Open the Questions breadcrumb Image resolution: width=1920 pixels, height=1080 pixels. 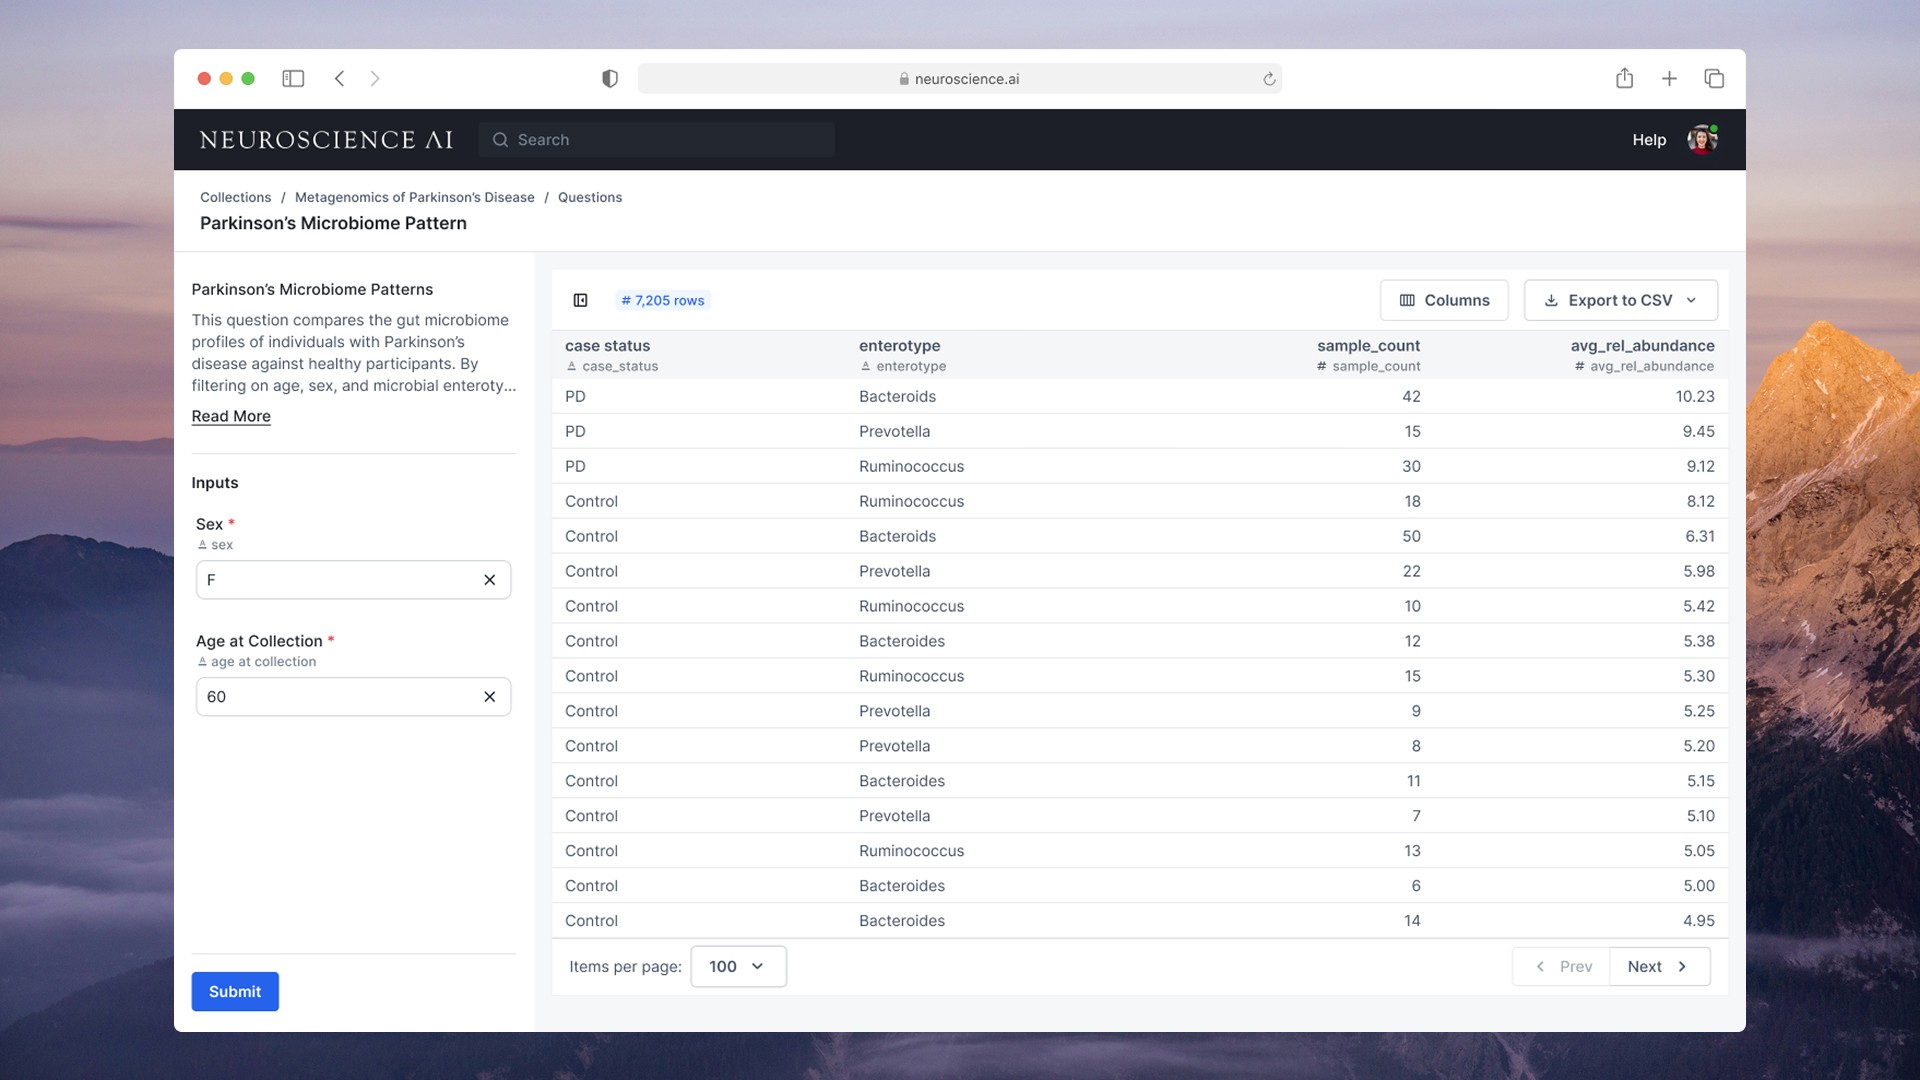point(590,197)
